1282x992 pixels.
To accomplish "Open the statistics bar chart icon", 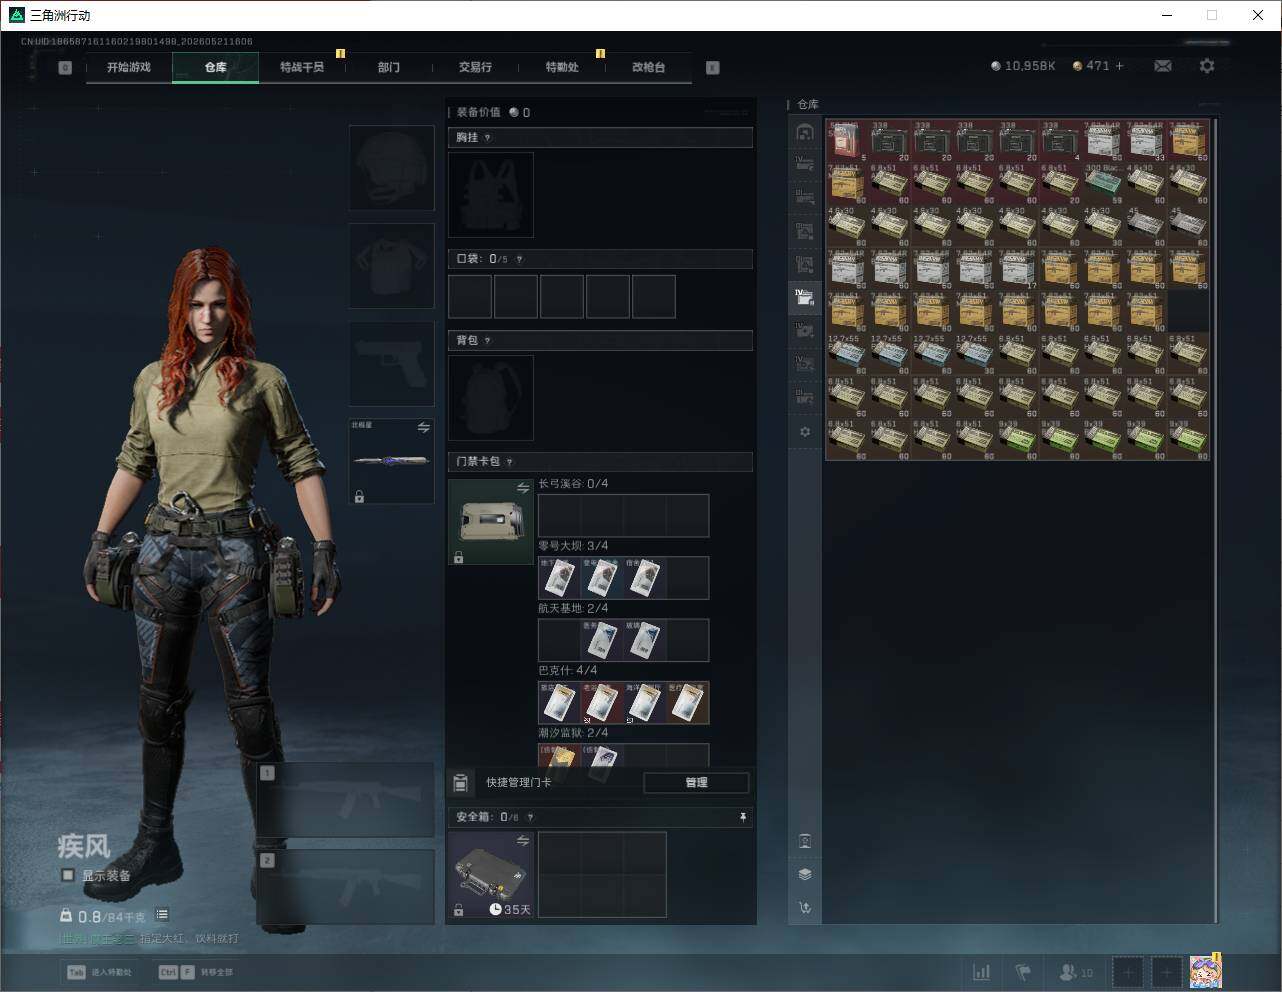I will [982, 972].
